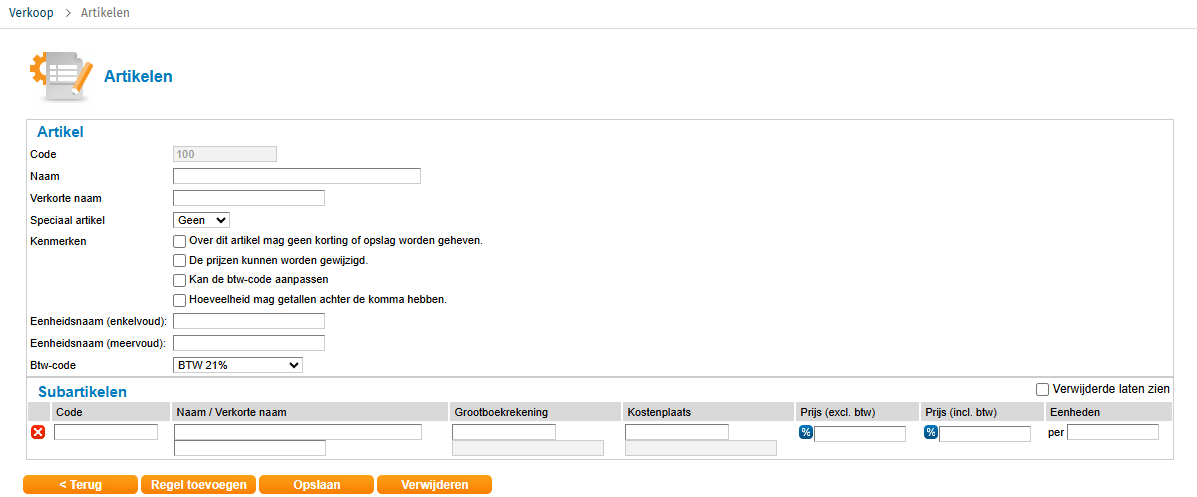Viewport: 1197px width, 497px height.
Task: Click the Verwijderen button
Action: (434, 485)
